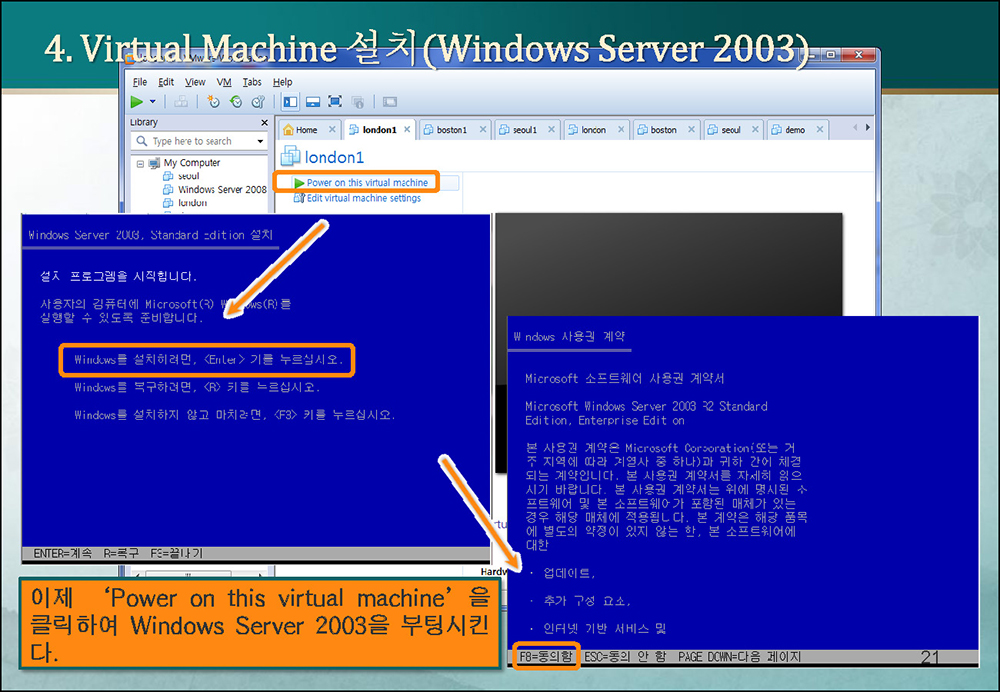Click the green Power On toolbar icon

click(136, 101)
